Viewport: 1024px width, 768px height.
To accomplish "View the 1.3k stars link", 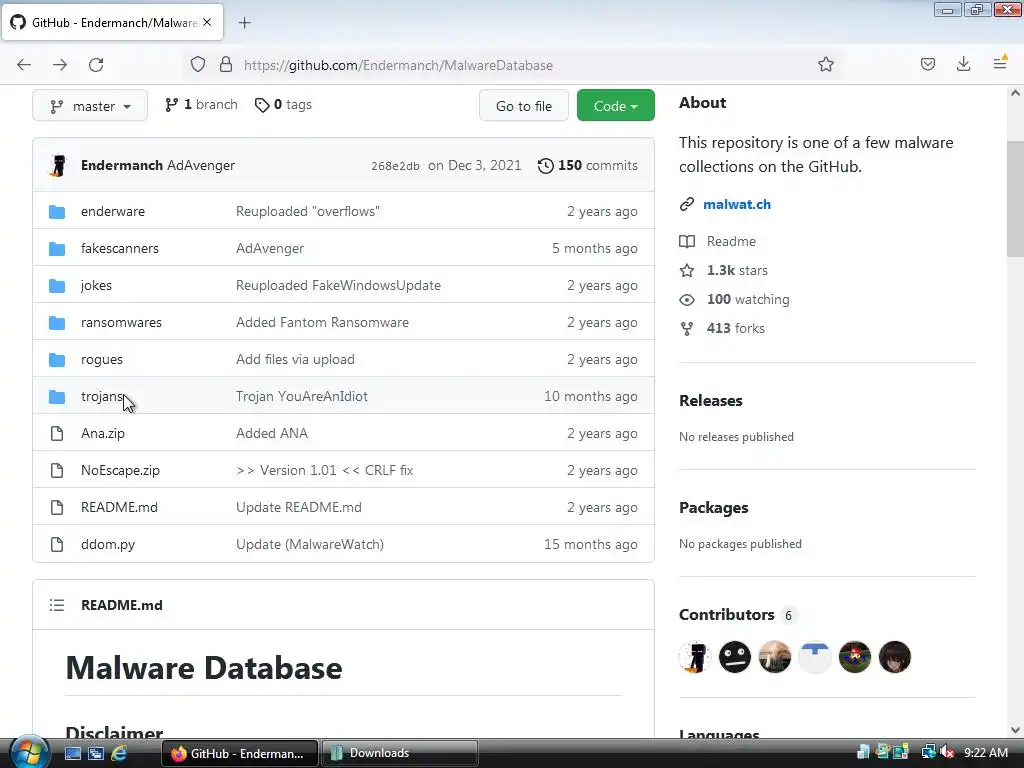I will pyautogui.click(x=737, y=270).
